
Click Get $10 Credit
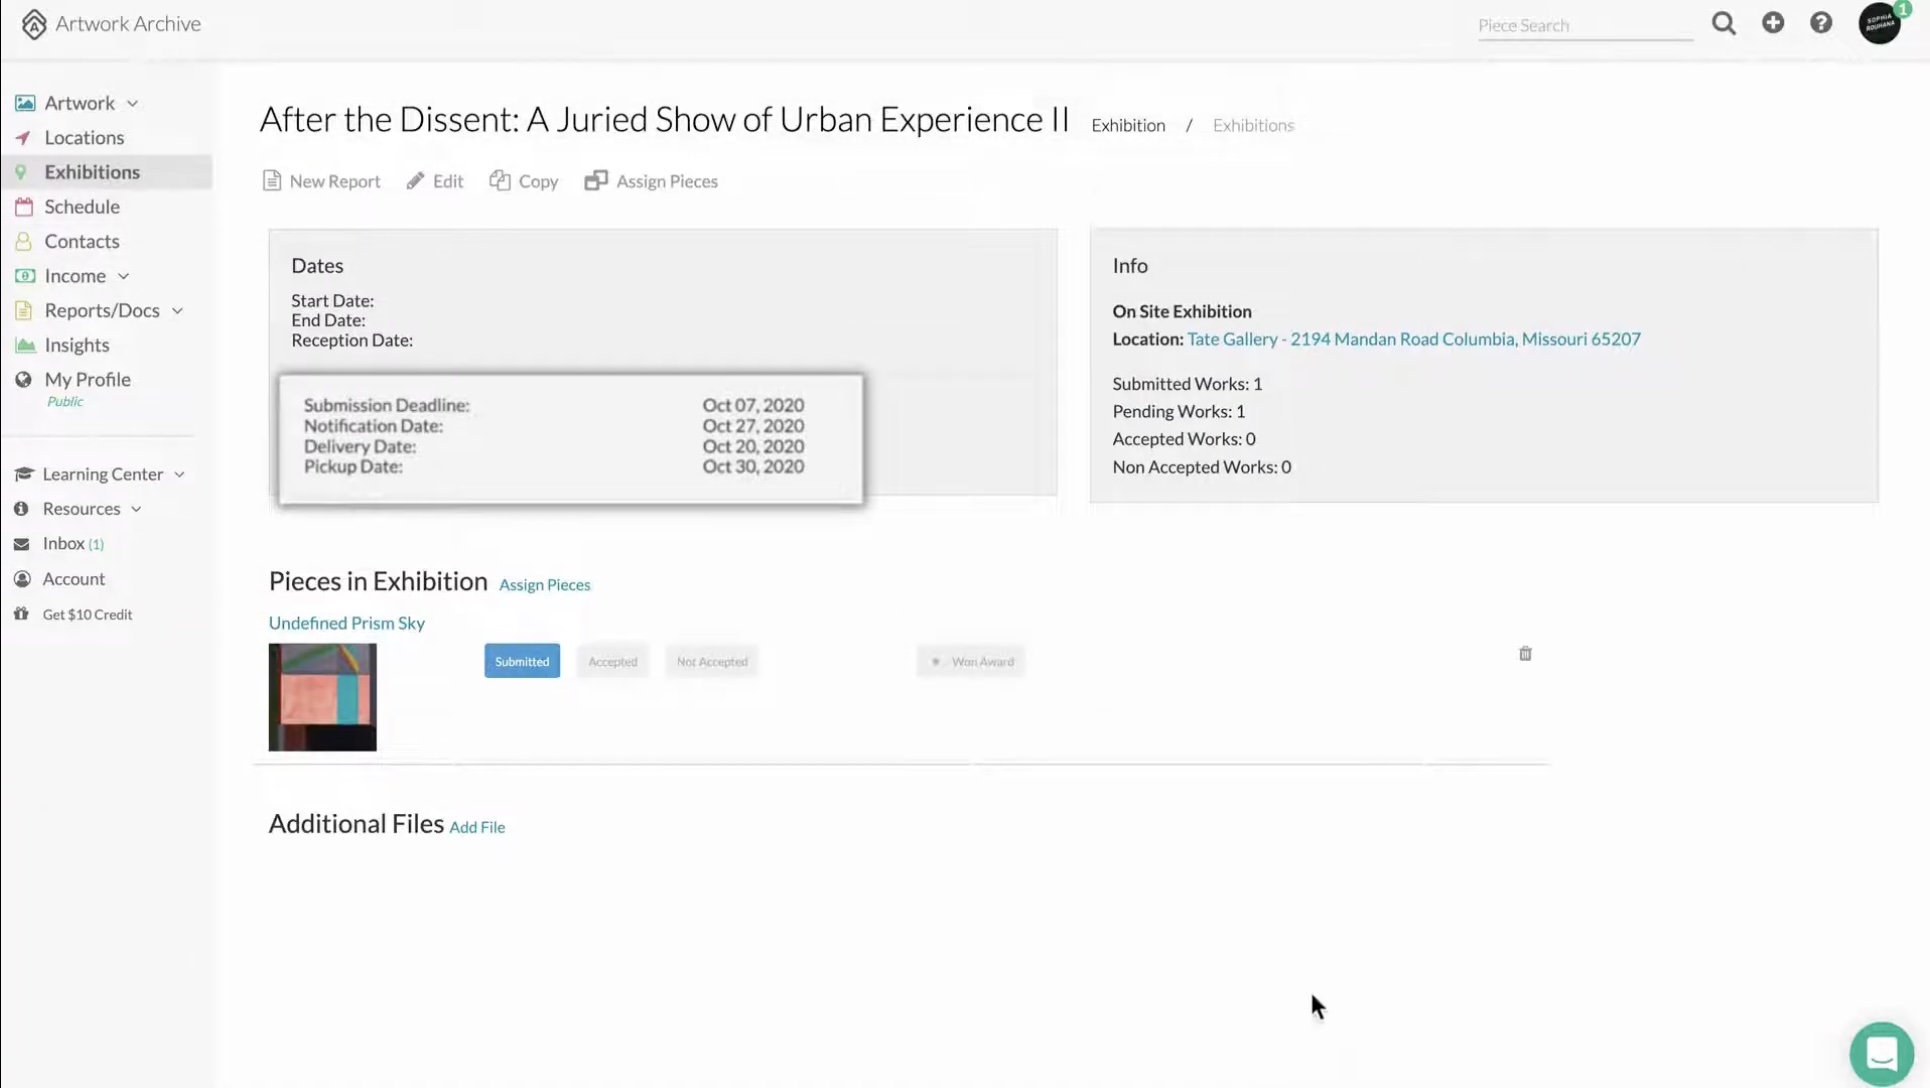click(87, 615)
